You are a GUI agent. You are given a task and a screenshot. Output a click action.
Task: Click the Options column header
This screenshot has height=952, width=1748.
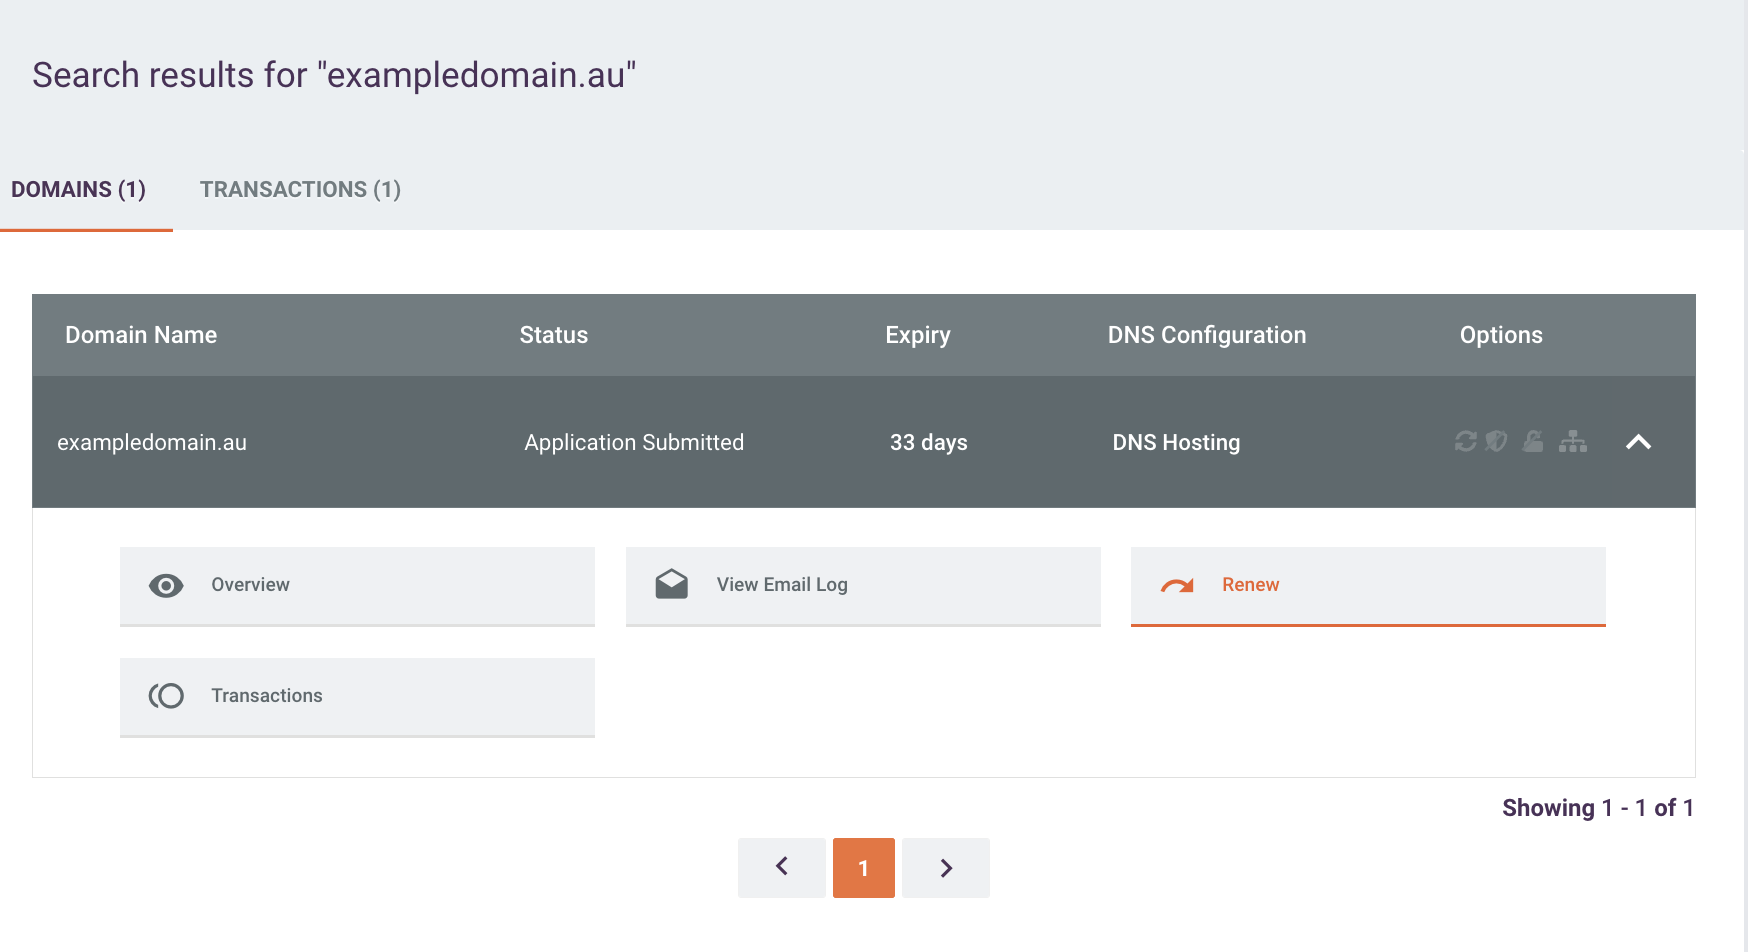pos(1501,335)
